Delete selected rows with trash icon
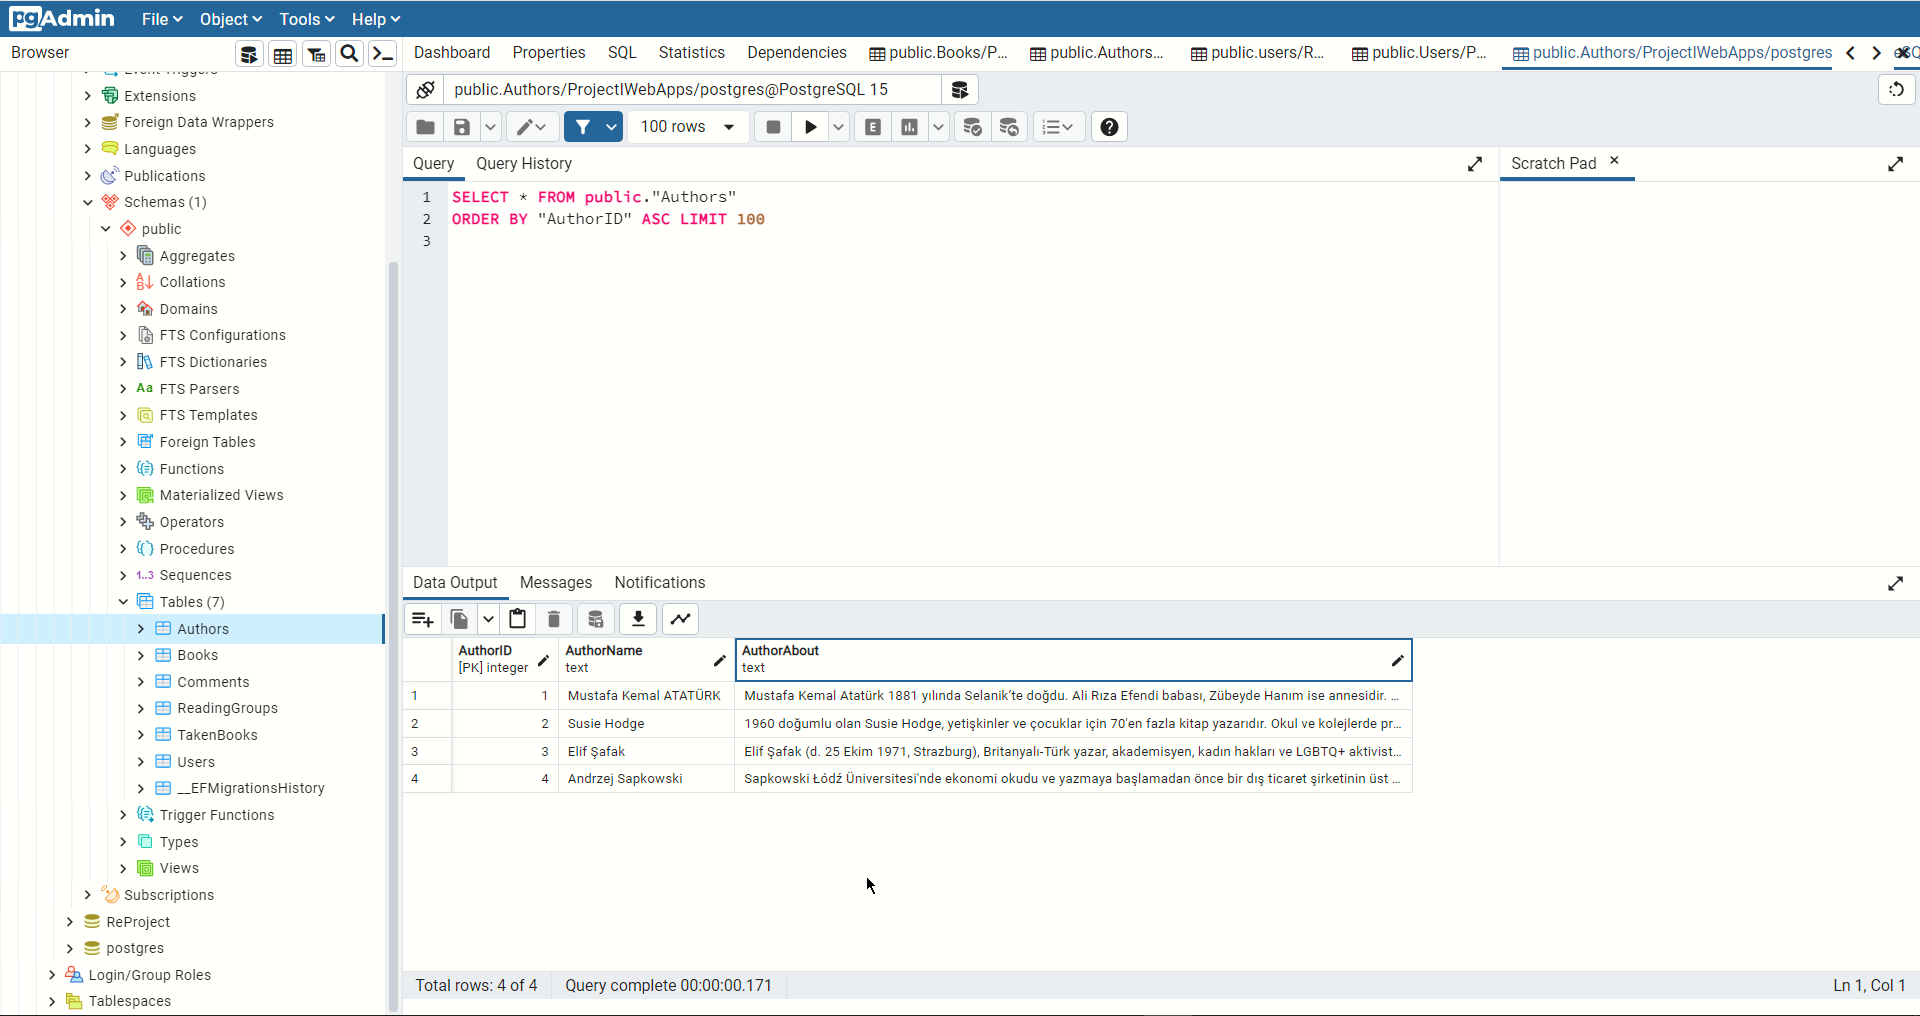Viewport: 1920px width, 1016px height. click(x=554, y=619)
